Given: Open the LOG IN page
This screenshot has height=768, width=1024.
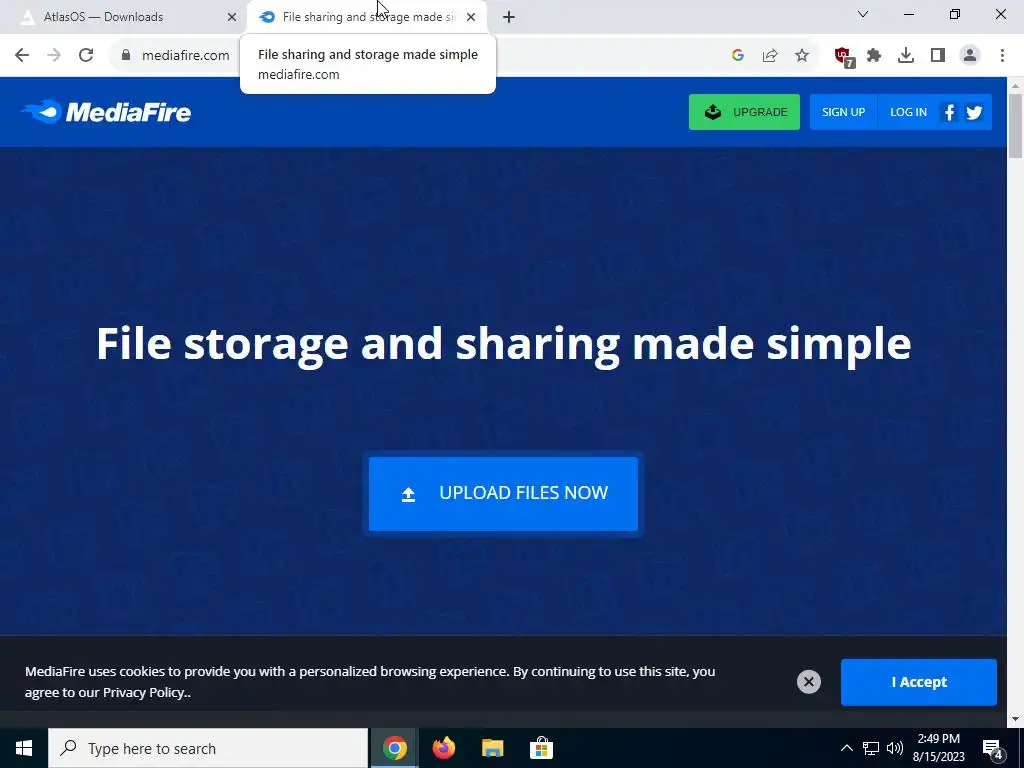Looking at the screenshot, I should pyautogui.click(x=908, y=112).
